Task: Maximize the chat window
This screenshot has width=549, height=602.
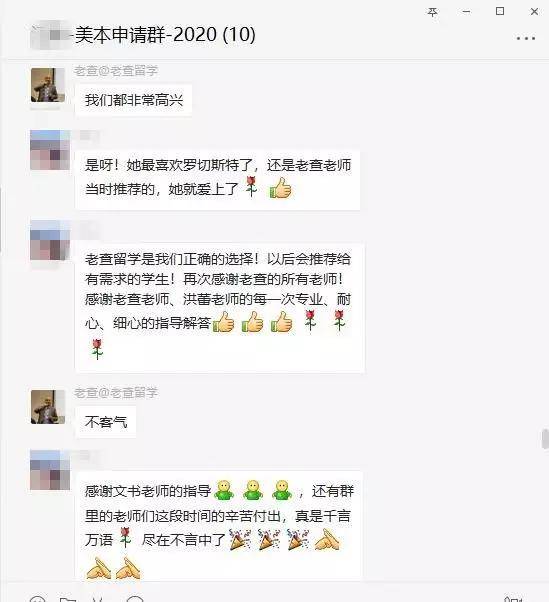Action: click(x=500, y=12)
